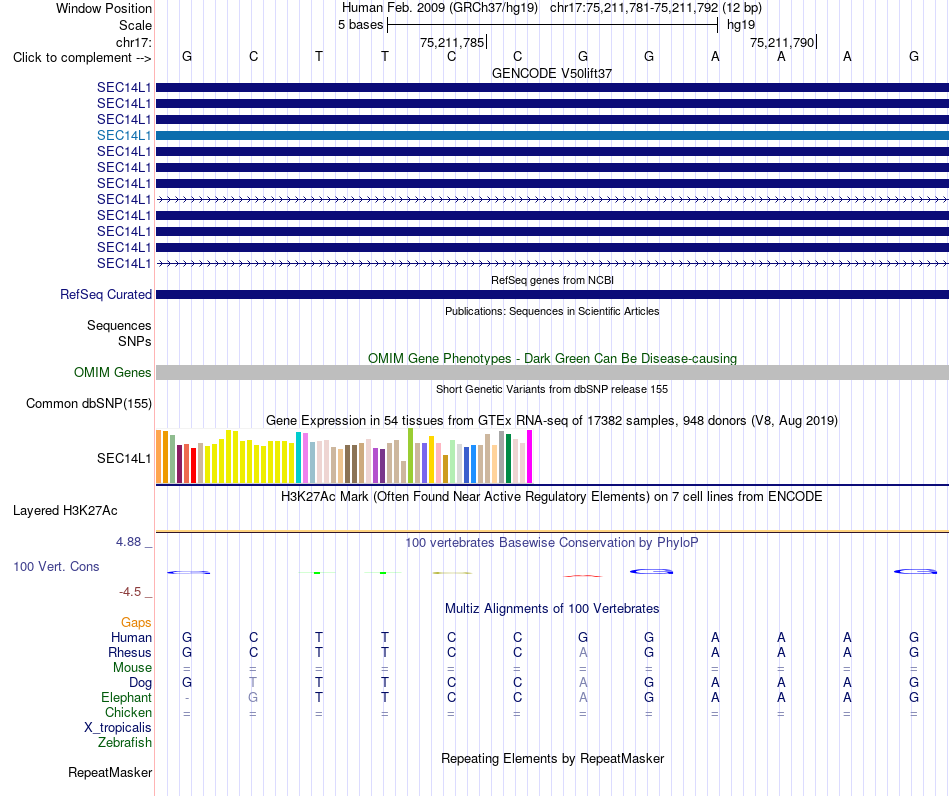
Task: Click the Window Position label
Action: pos(104,8)
